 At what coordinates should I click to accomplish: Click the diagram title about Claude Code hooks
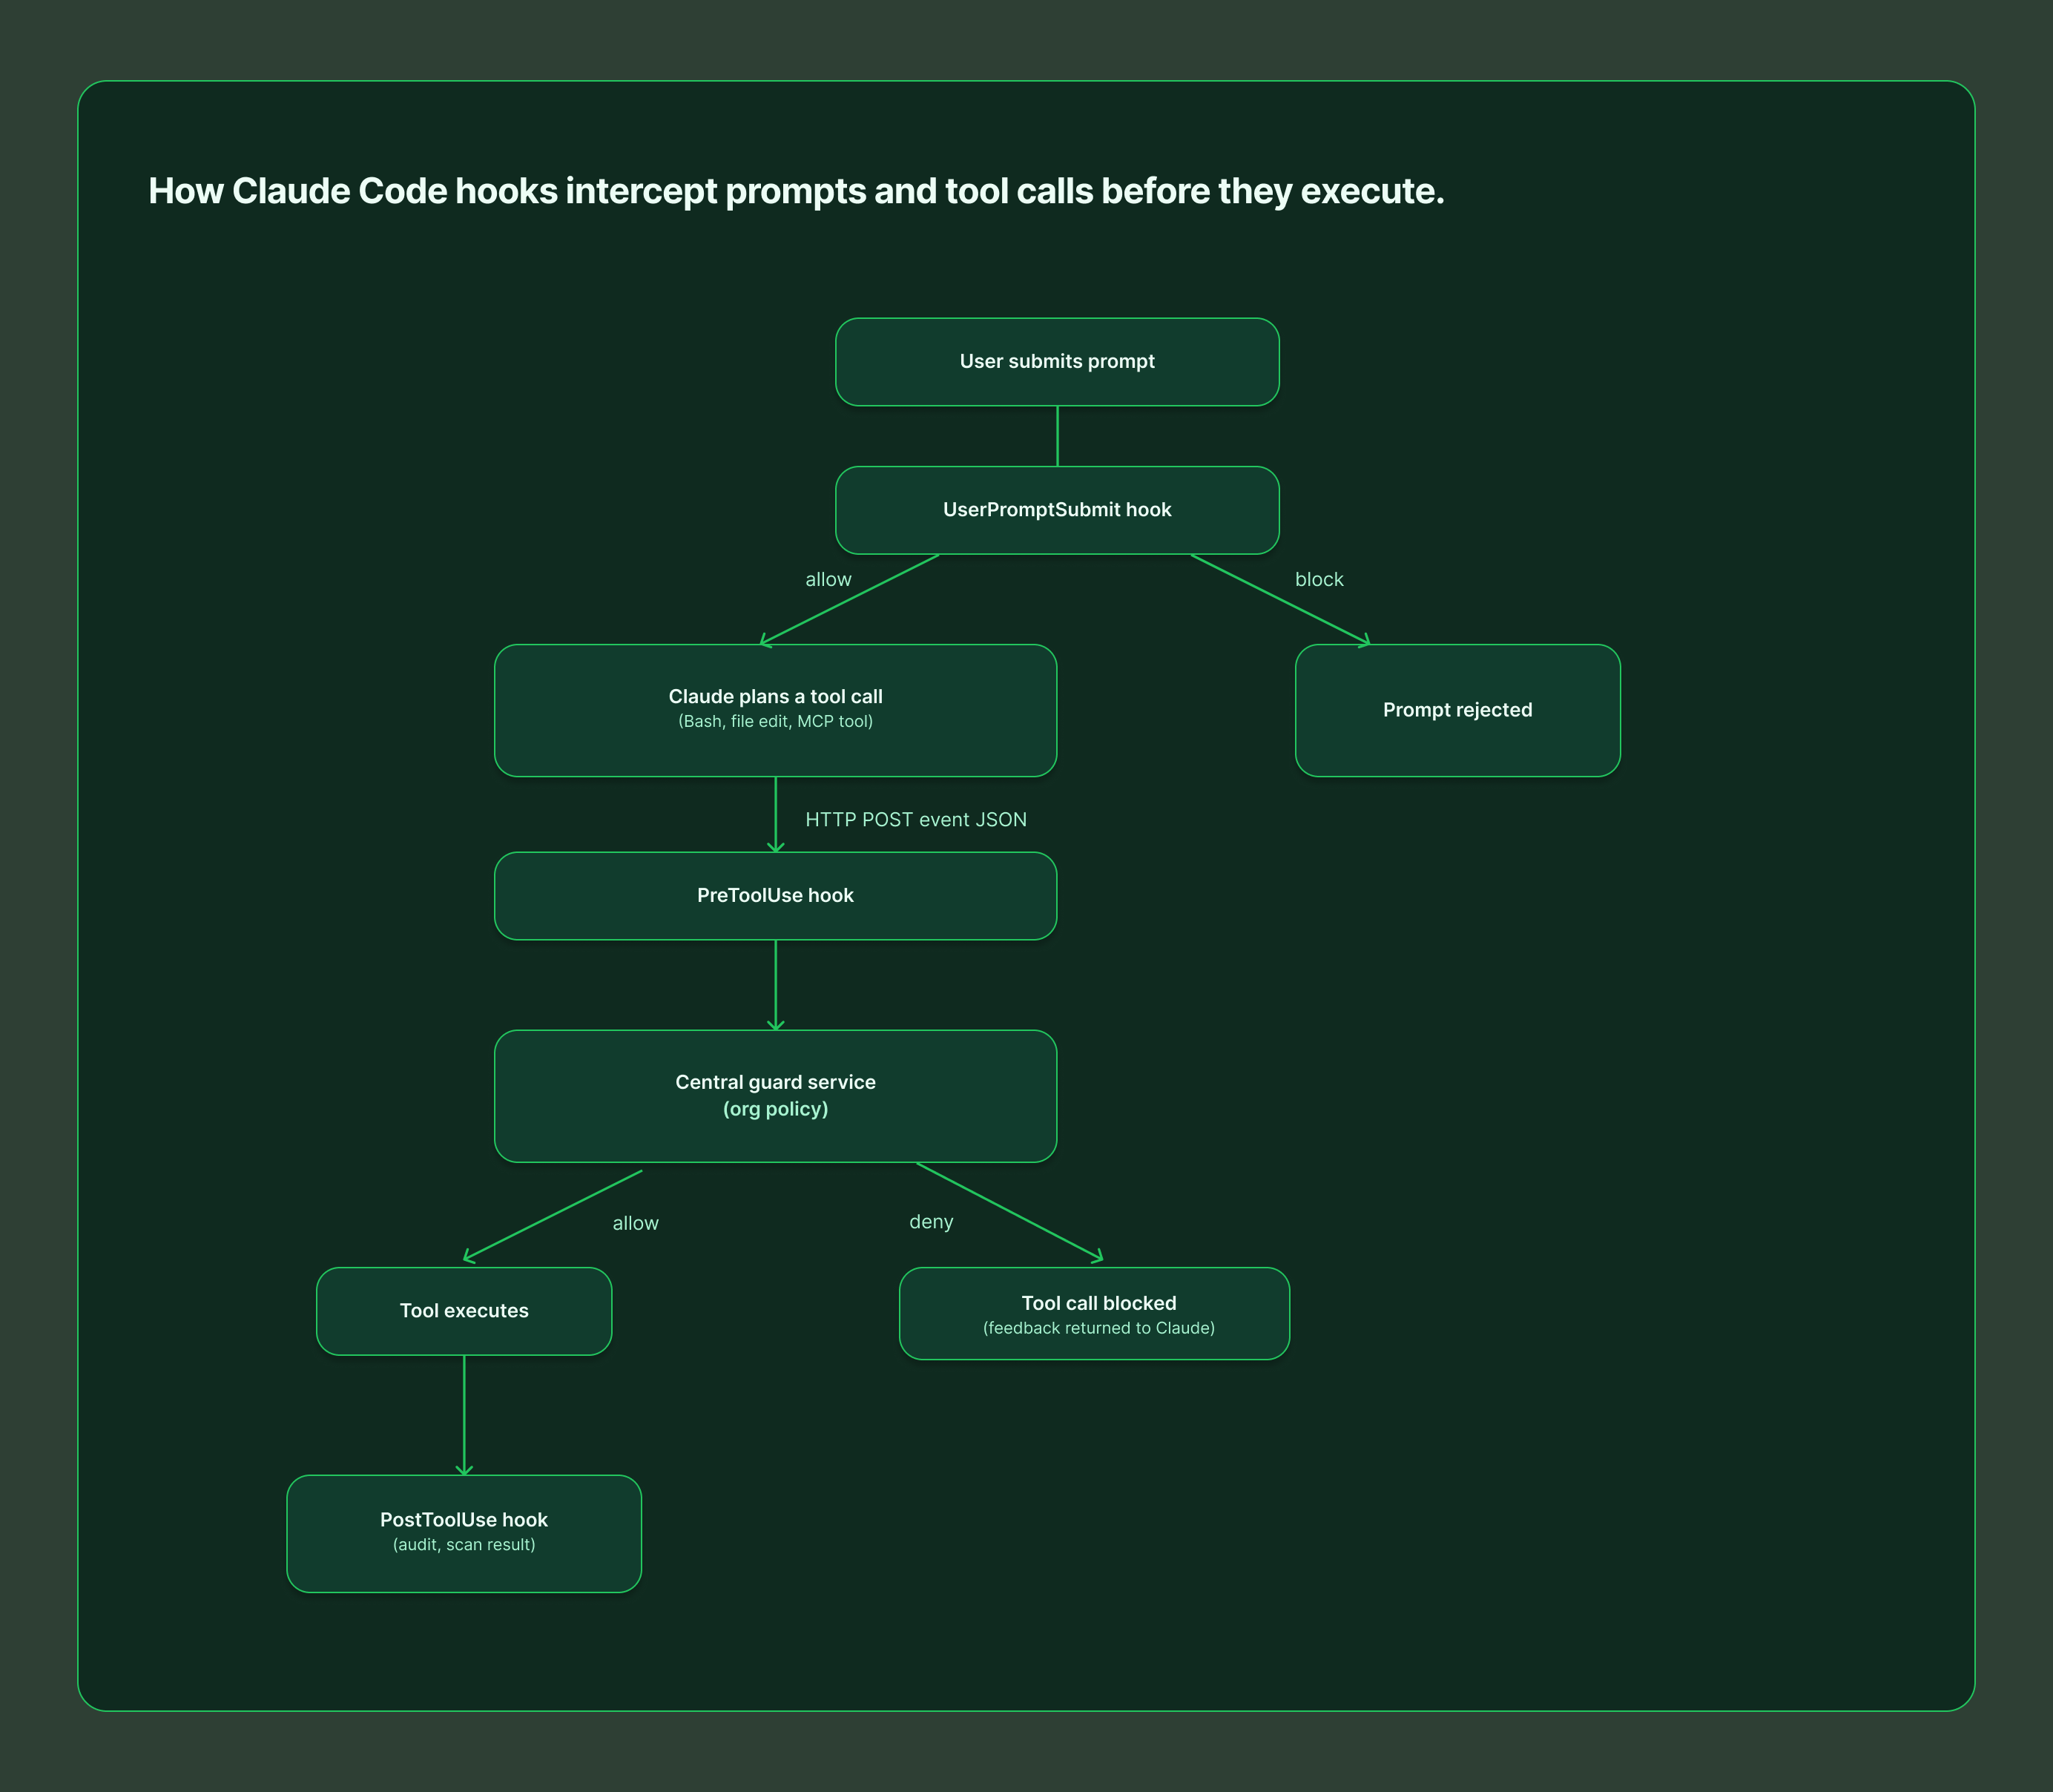pyautogui.click(x=796, y=191)
